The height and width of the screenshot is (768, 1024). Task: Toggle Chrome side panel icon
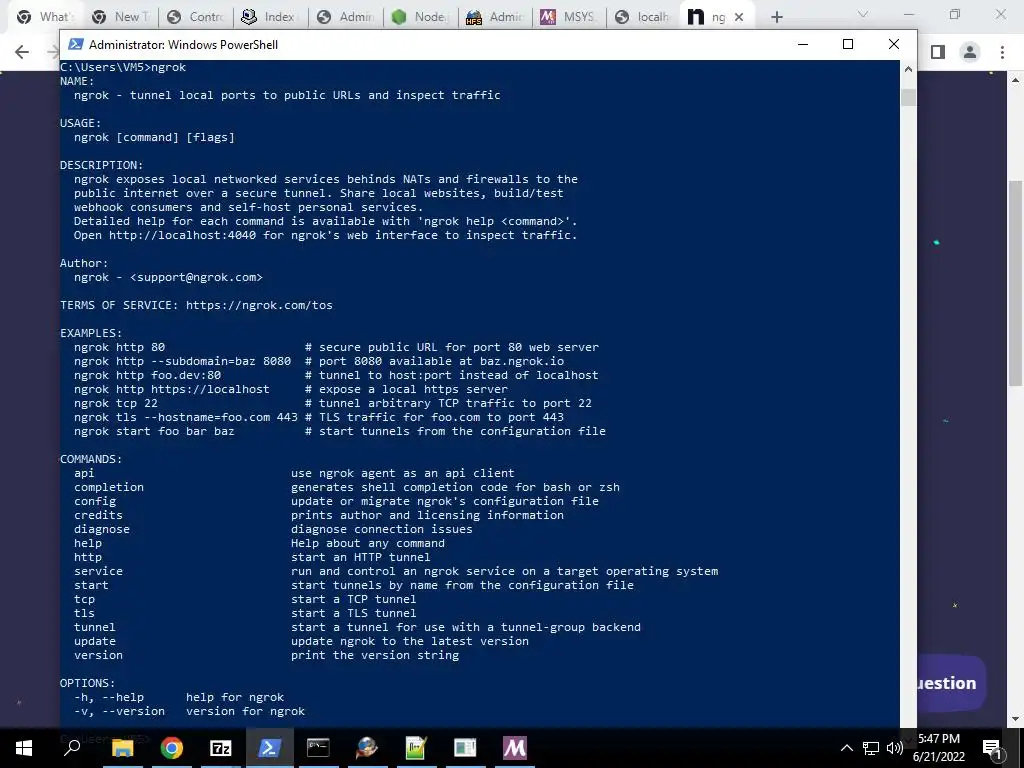click(x=938, y=52)
